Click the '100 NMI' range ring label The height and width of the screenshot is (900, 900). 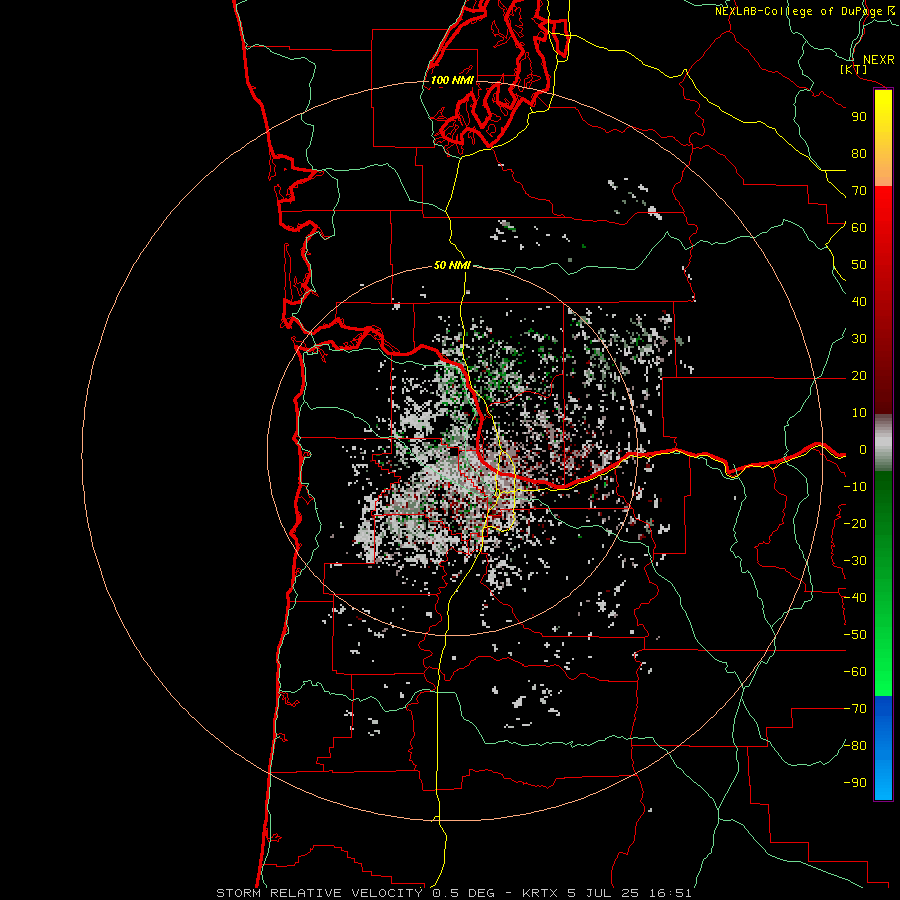(452, 80)
